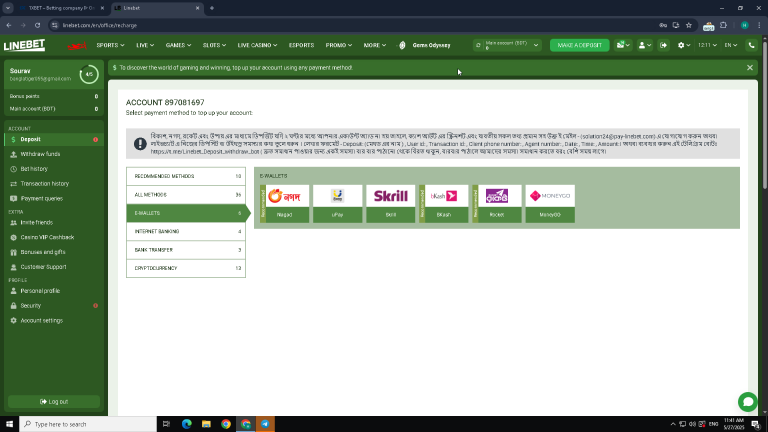Viewport: 768px width, 432px height.
Task: Bookmark this page with star icon
Action: (x=689, y=25)
